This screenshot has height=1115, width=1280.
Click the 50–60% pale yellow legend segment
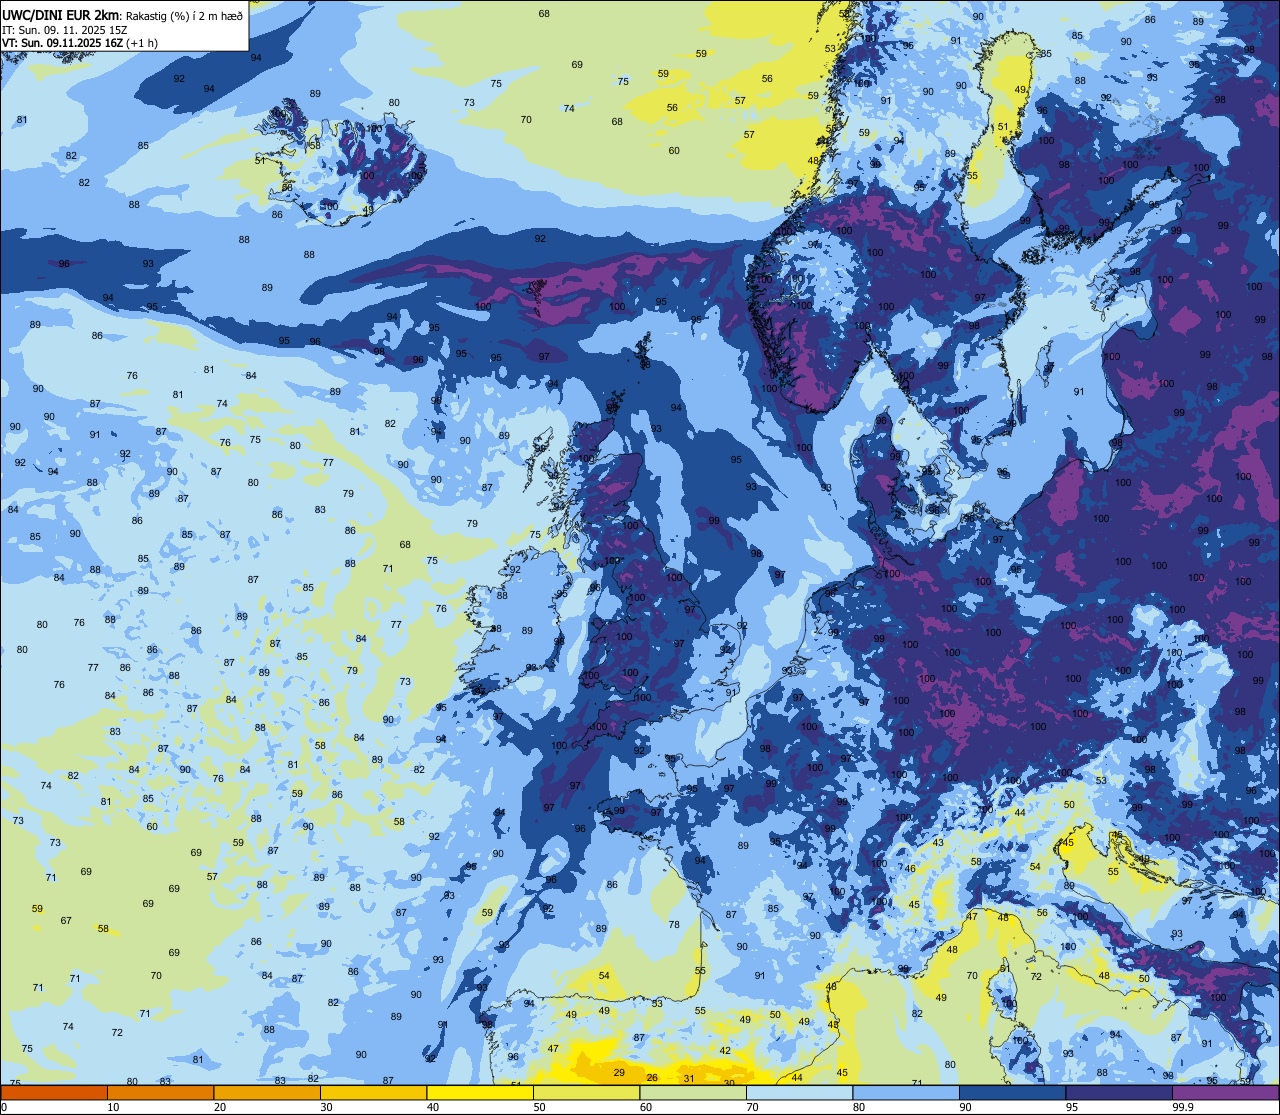[x=587, y=1093]
